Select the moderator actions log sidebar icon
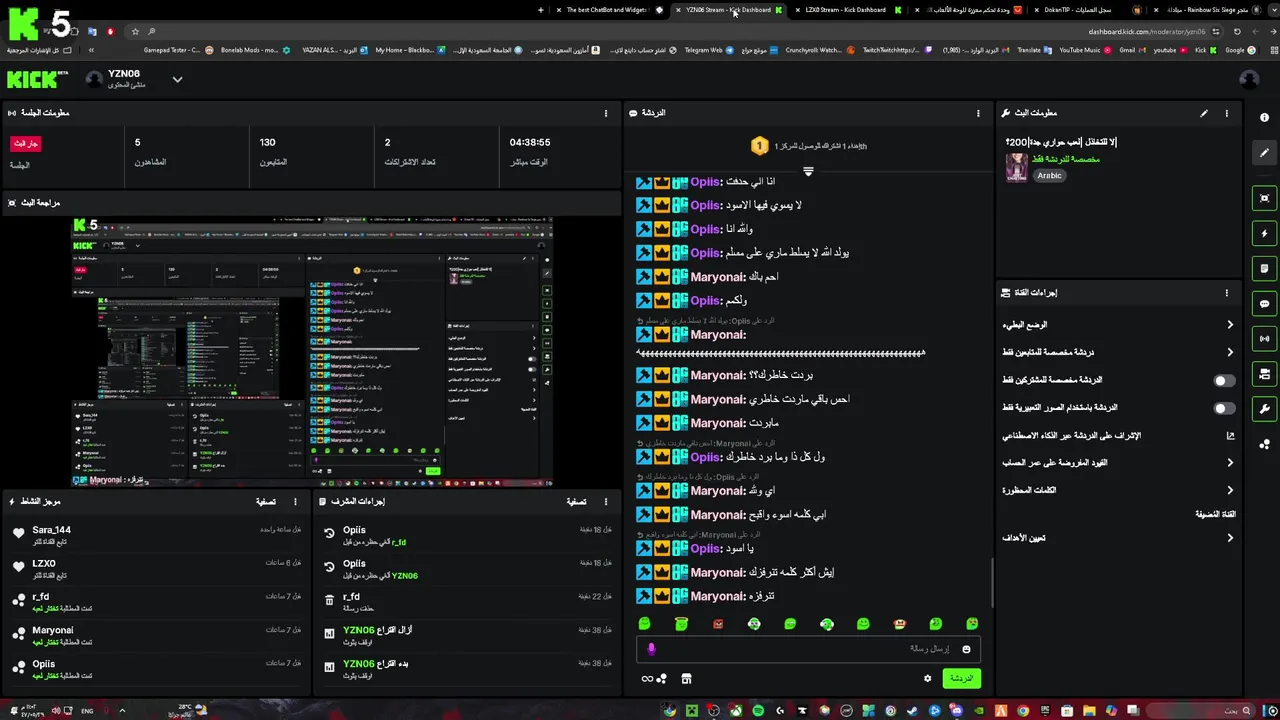Screen dimensions: 1280x720 [x=1265, y=269]
